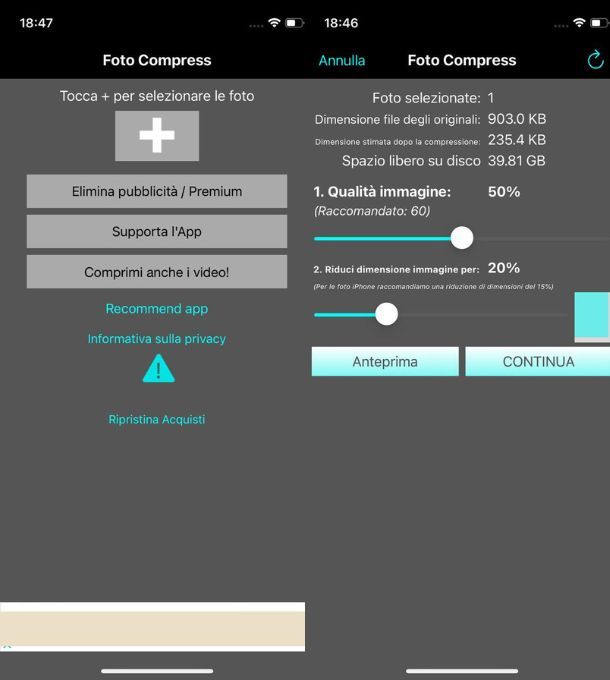Tap the warning triangle icon

159,369
